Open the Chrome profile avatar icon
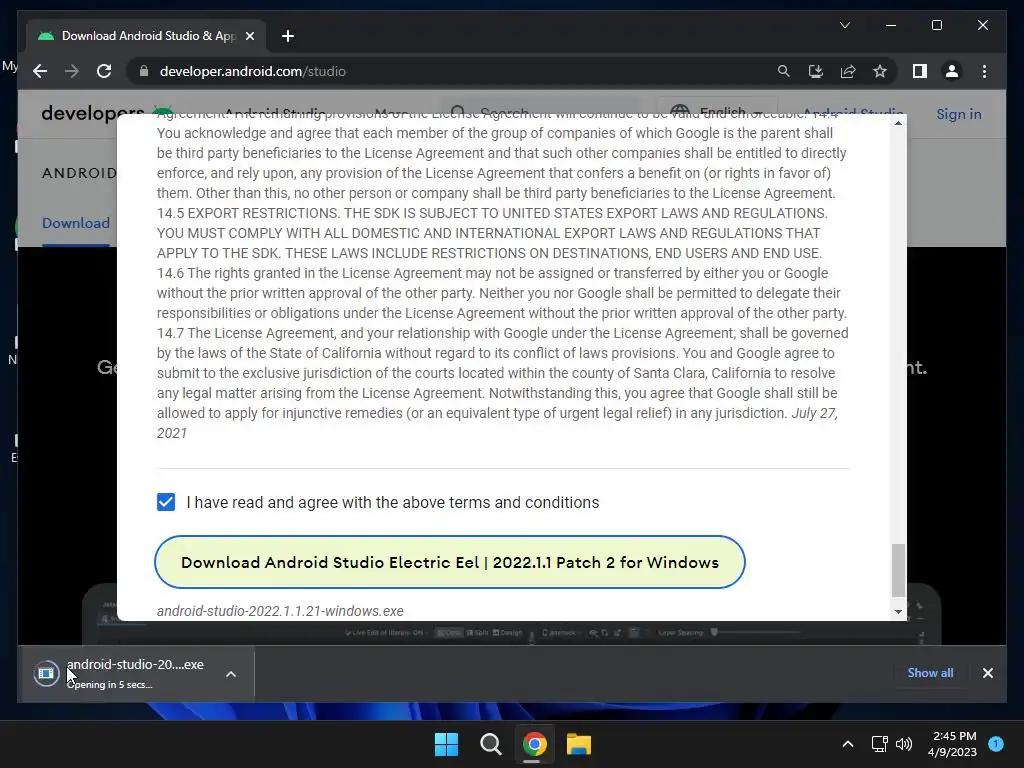 [x=952, y=71]
